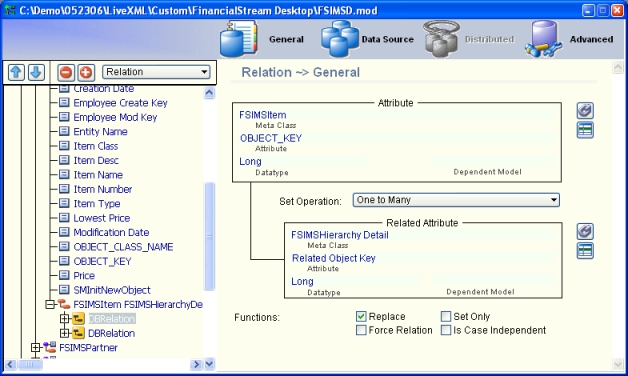Click the Long datatype under Related Attribute
The width and height of the screenshot is (628, 376).
coord(354,281)
